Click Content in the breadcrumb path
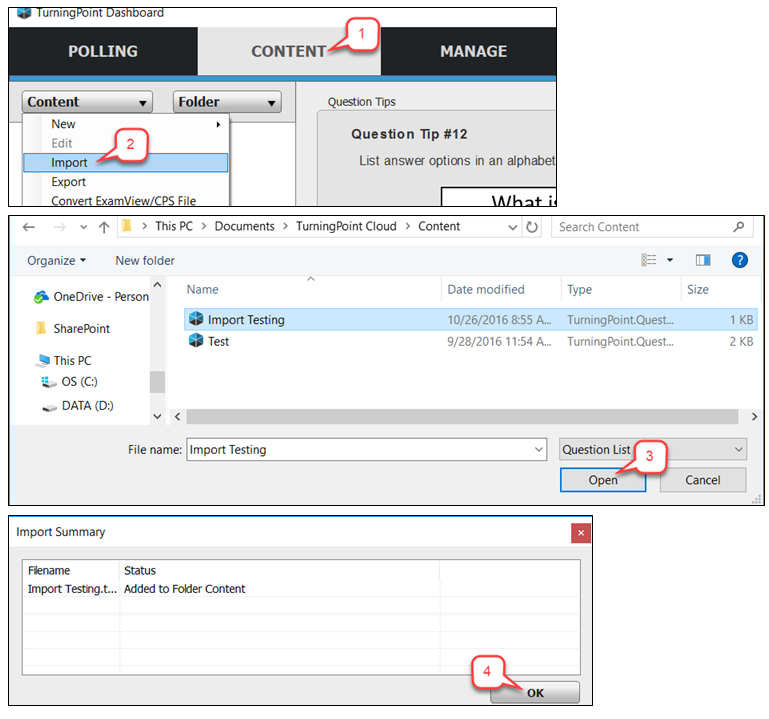769x719 pixels. (439, 226)
